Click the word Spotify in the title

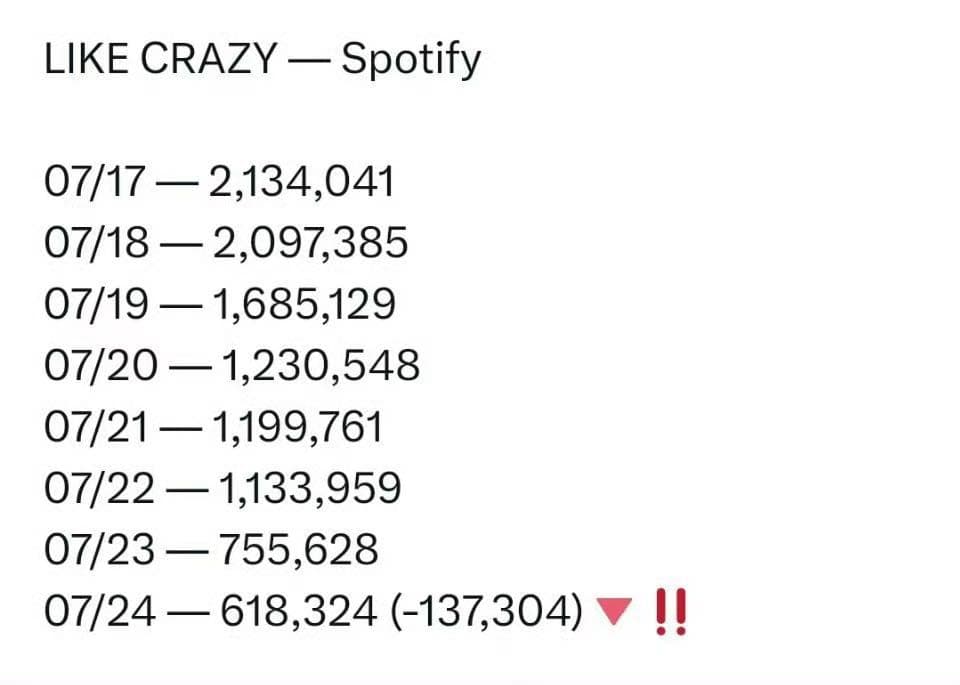pyautogui.click(x=411, y=61)
